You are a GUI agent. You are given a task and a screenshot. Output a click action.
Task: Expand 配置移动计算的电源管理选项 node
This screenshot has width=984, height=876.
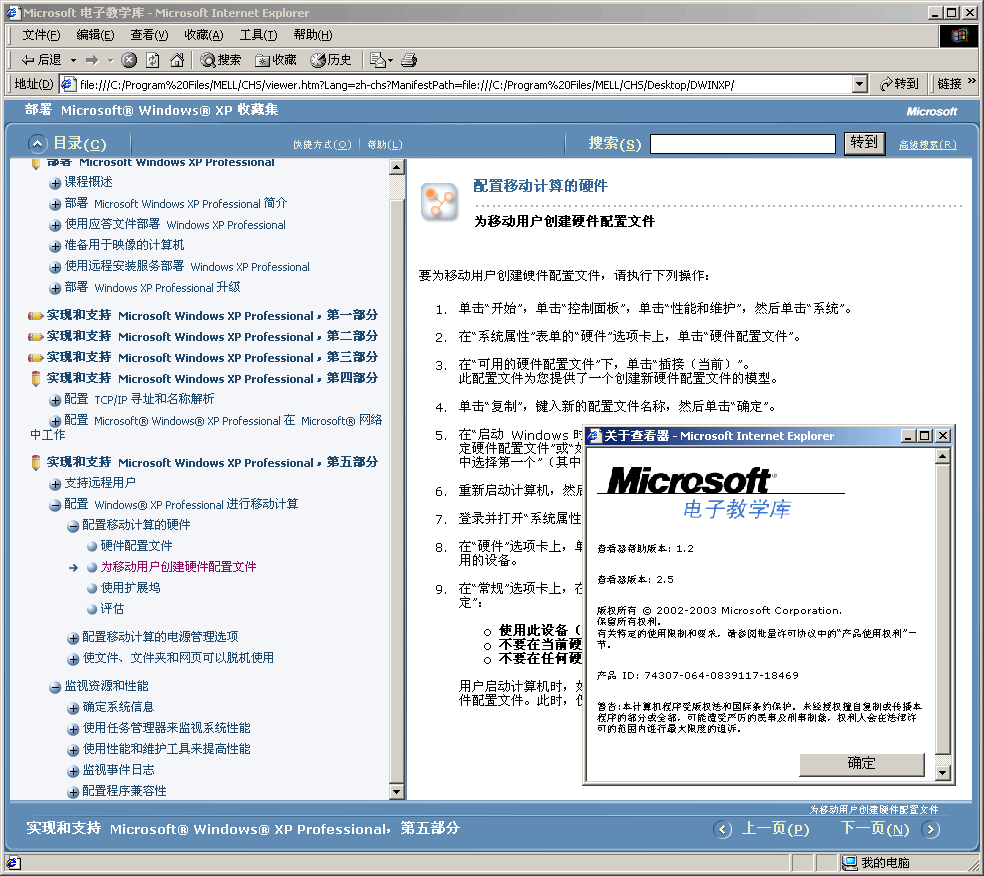click(73, 638)
